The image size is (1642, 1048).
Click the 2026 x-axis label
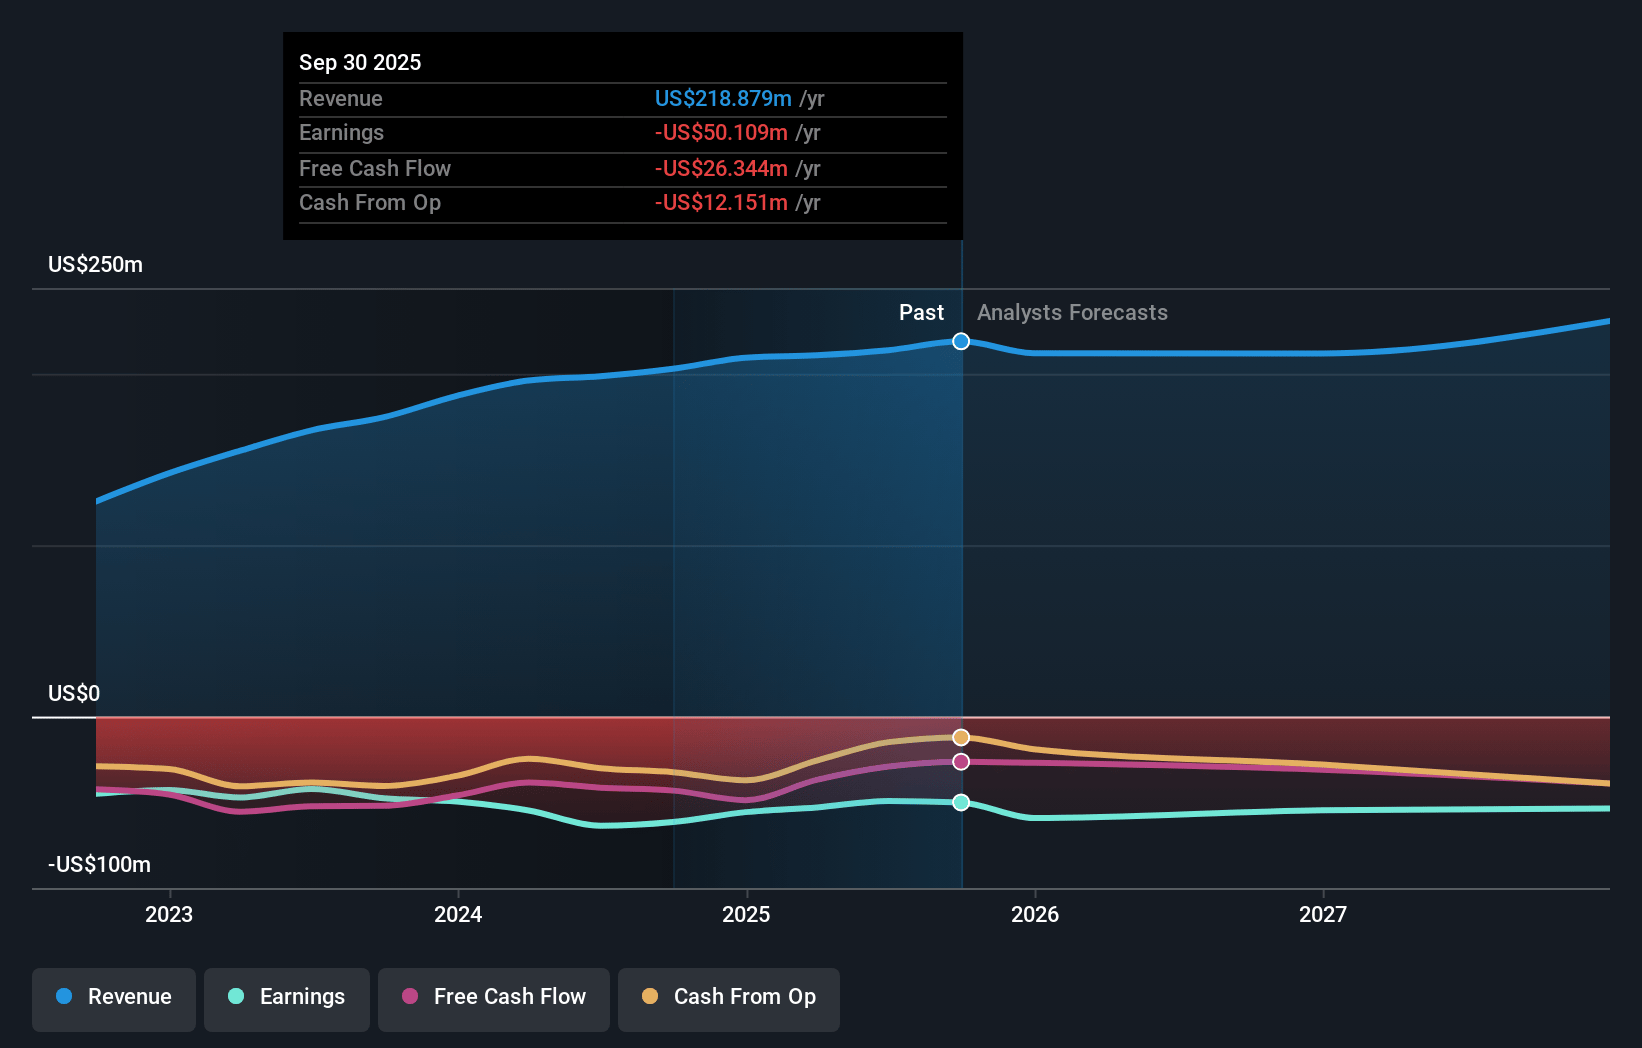(1035, 914)
